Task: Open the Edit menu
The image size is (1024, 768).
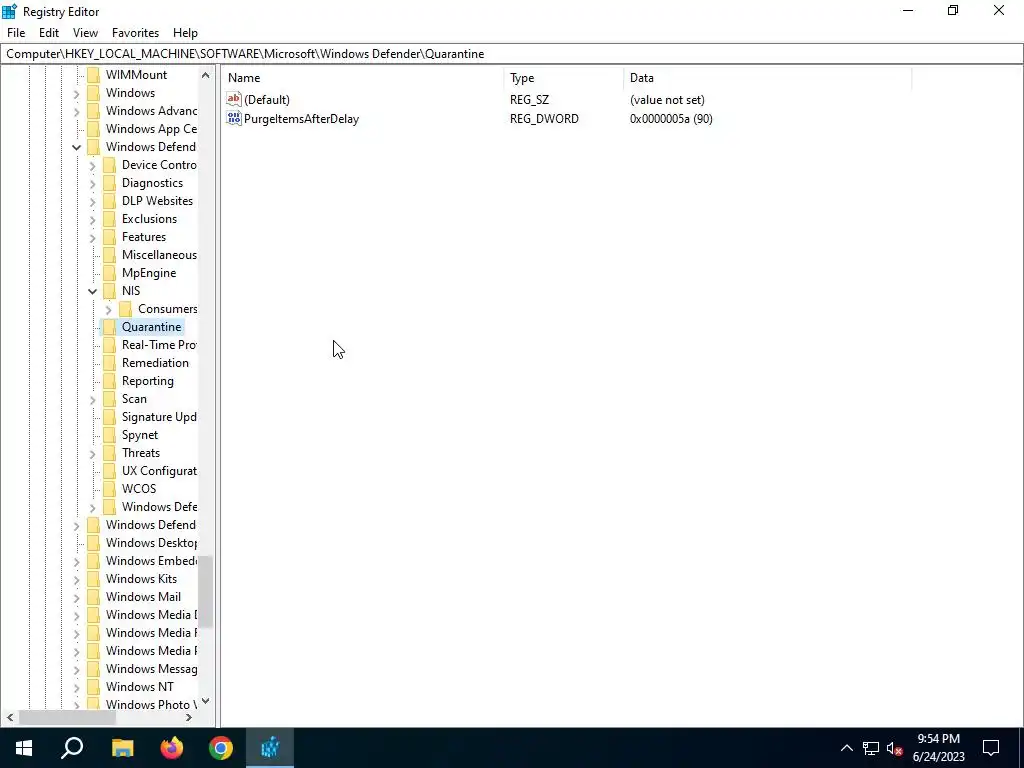Action: 49,33
